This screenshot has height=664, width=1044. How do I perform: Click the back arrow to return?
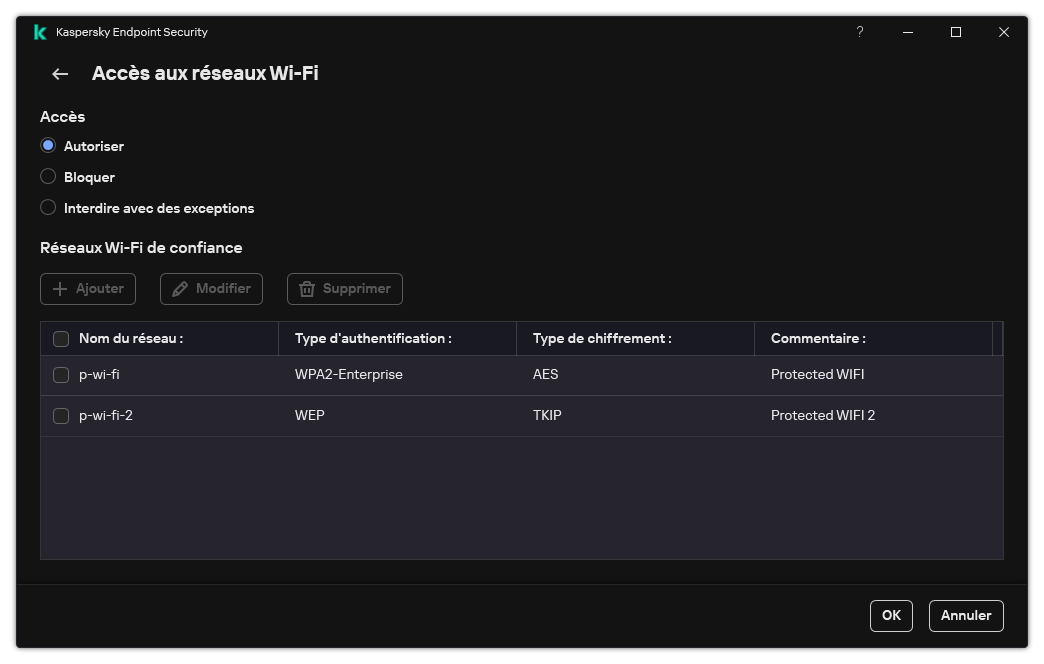tap(59, 73)
